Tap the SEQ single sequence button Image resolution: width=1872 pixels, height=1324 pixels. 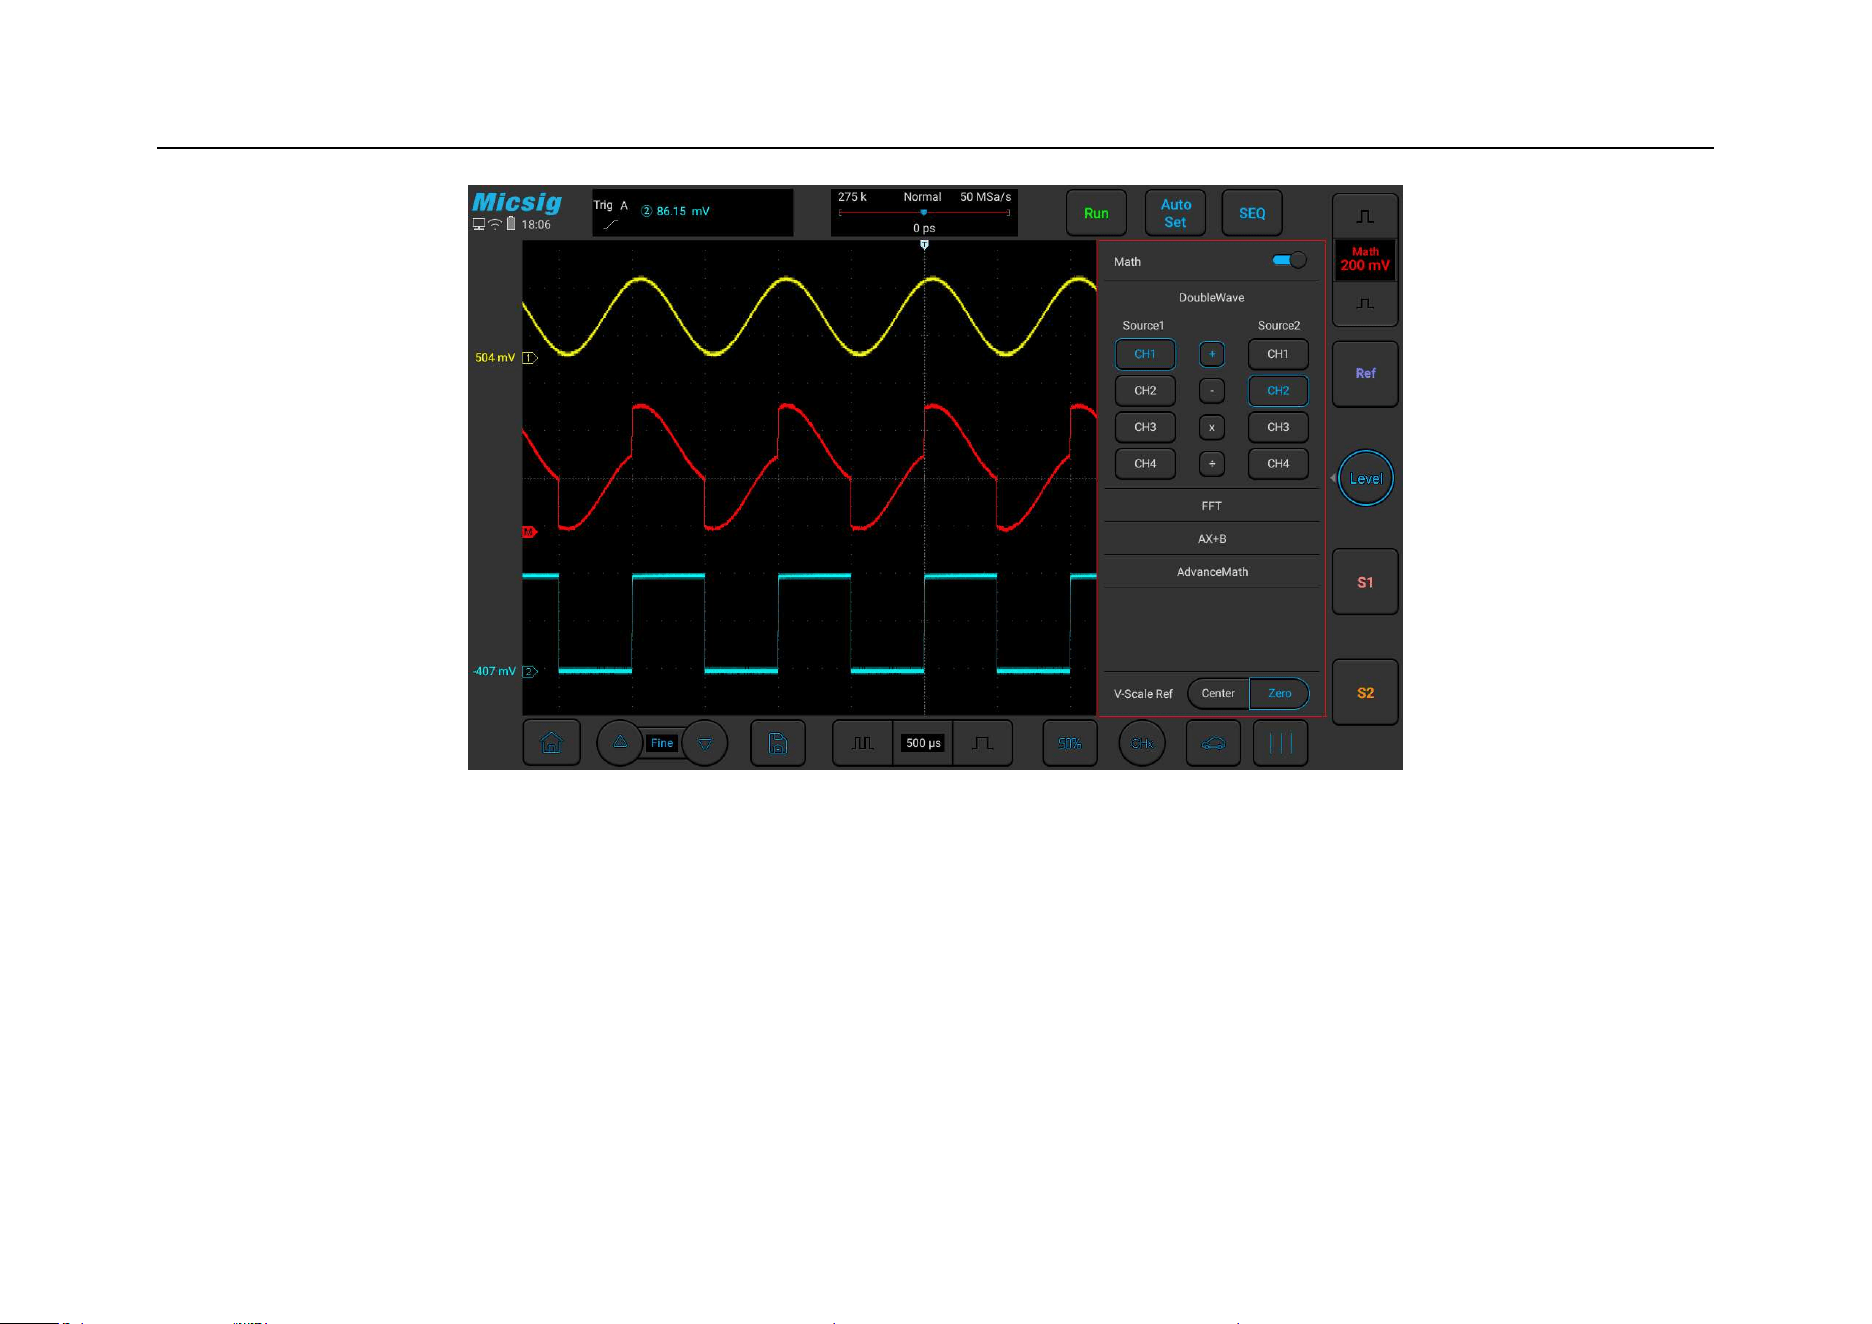click(1252, 213)
